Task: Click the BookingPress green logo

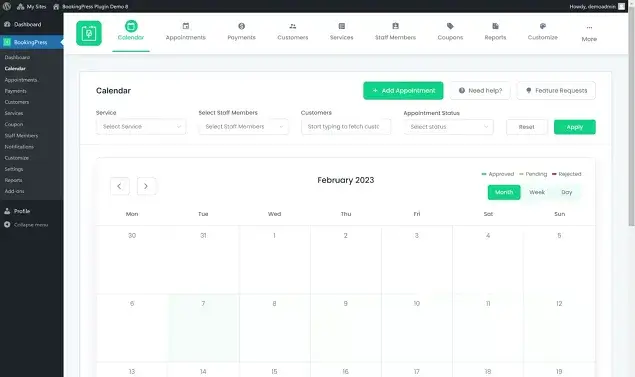Action: pyautogui.click(x=89, y=33)
